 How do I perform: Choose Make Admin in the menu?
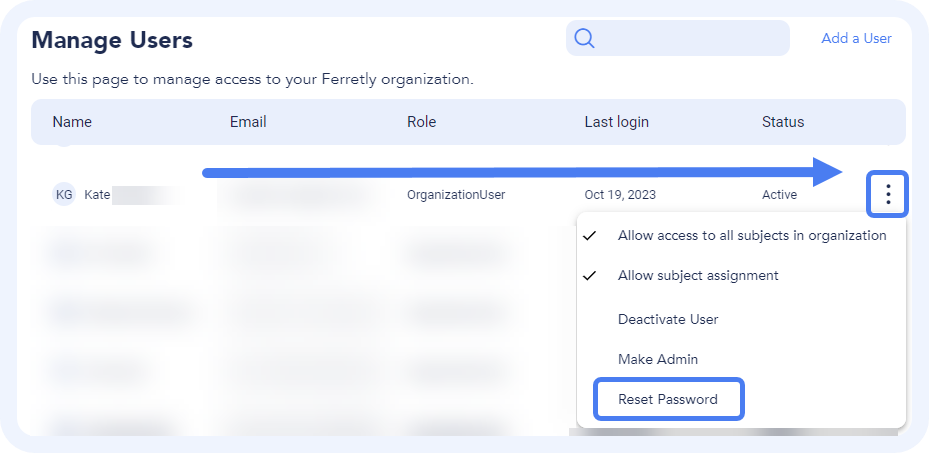click(657, 359)
